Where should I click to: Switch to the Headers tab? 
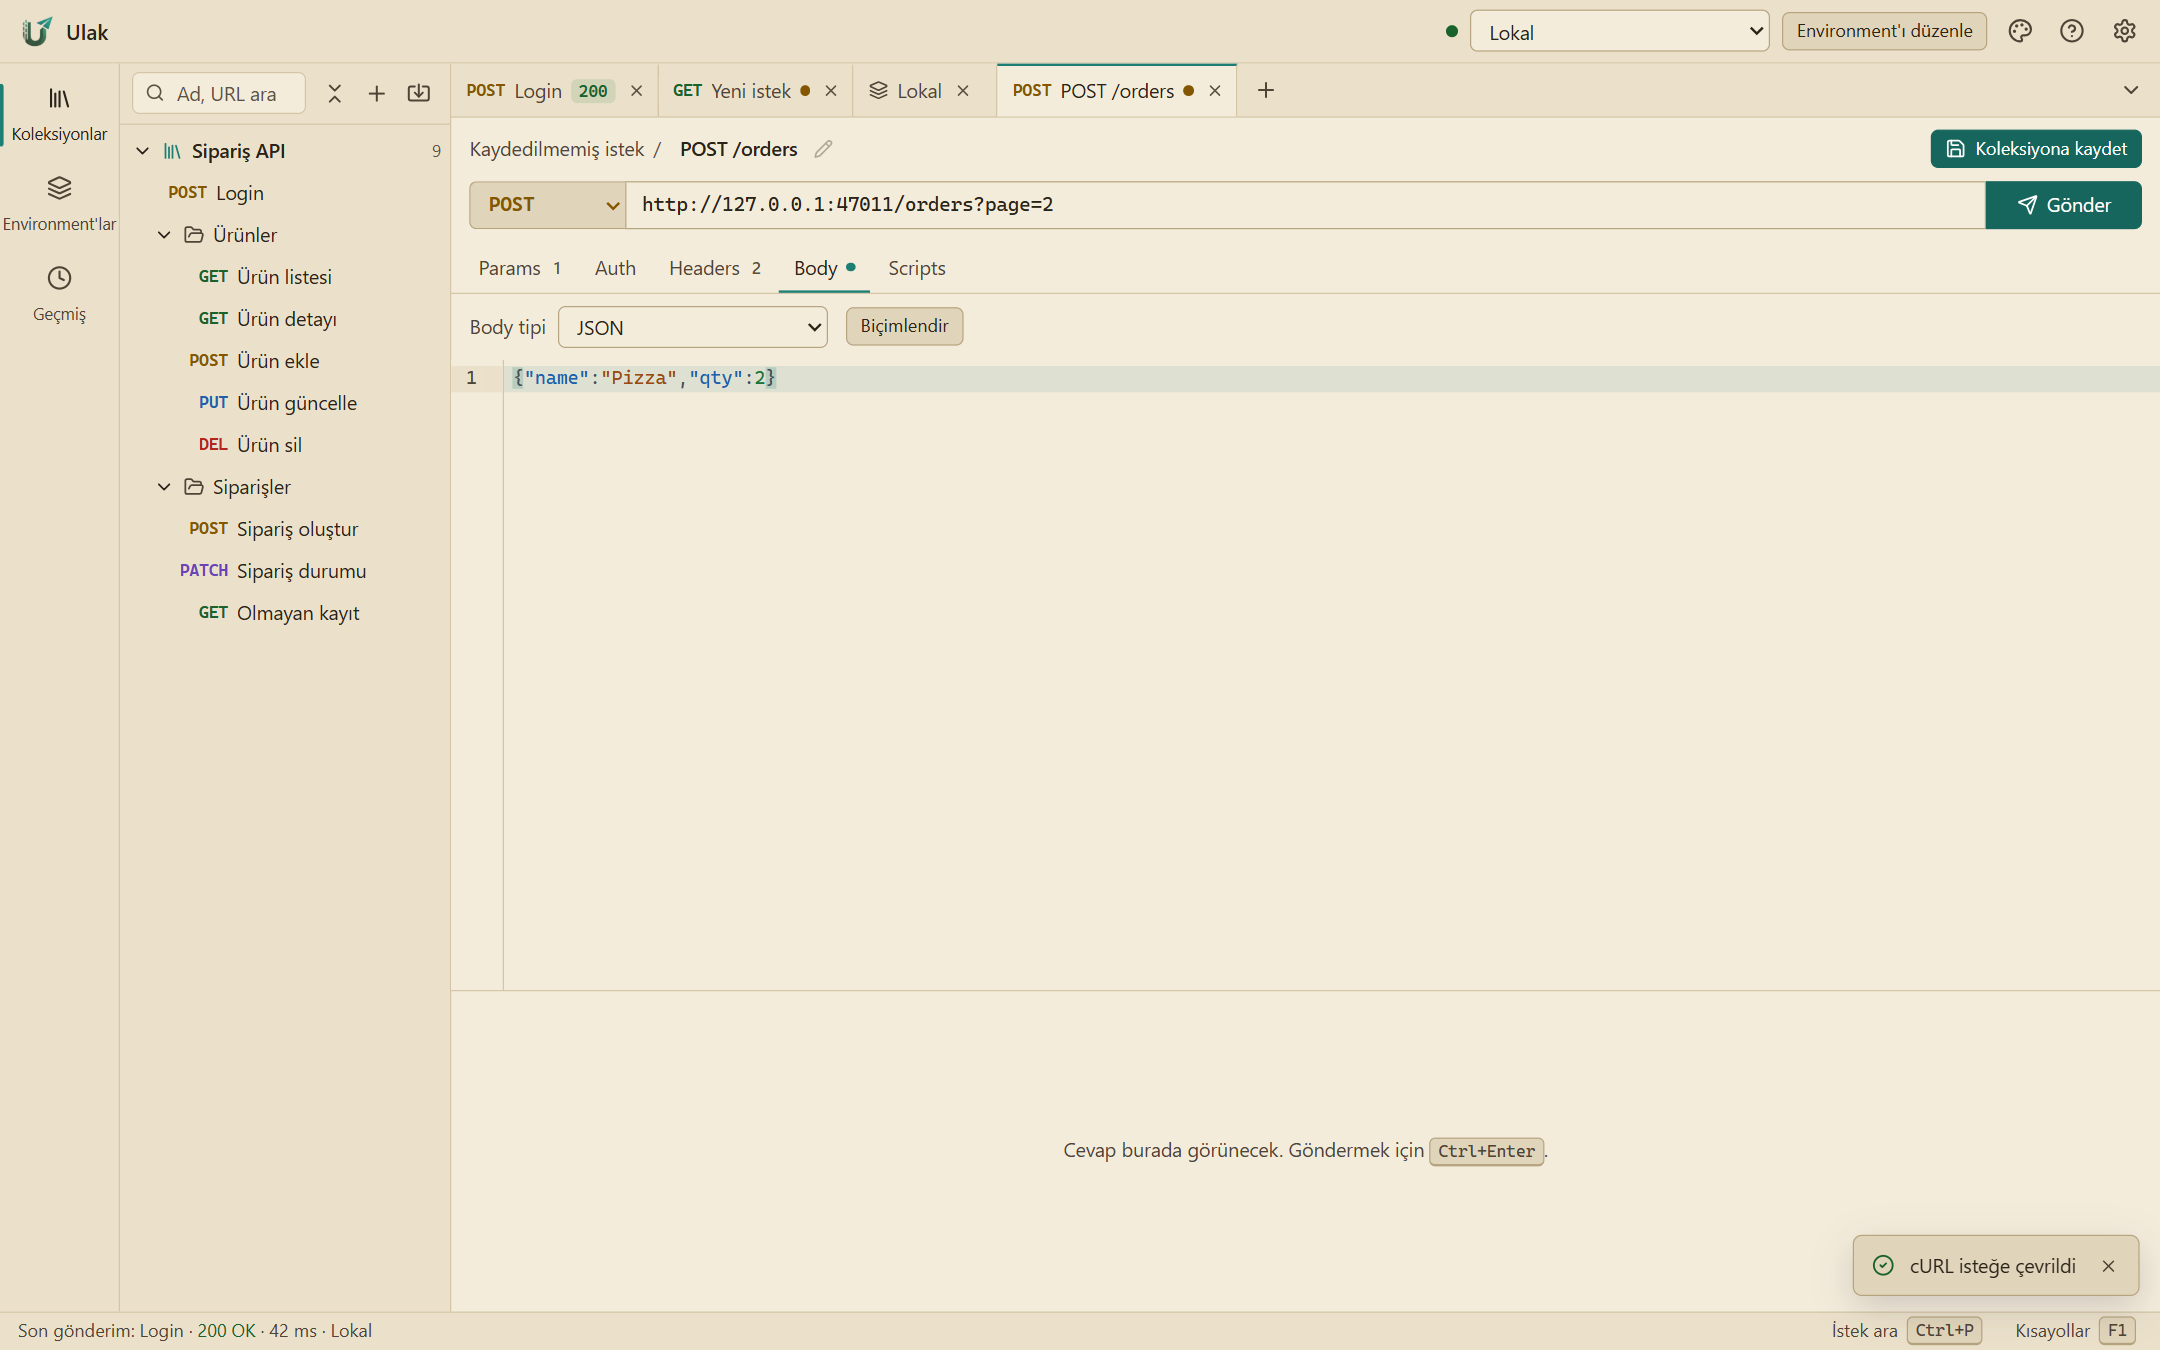(715, 268)
